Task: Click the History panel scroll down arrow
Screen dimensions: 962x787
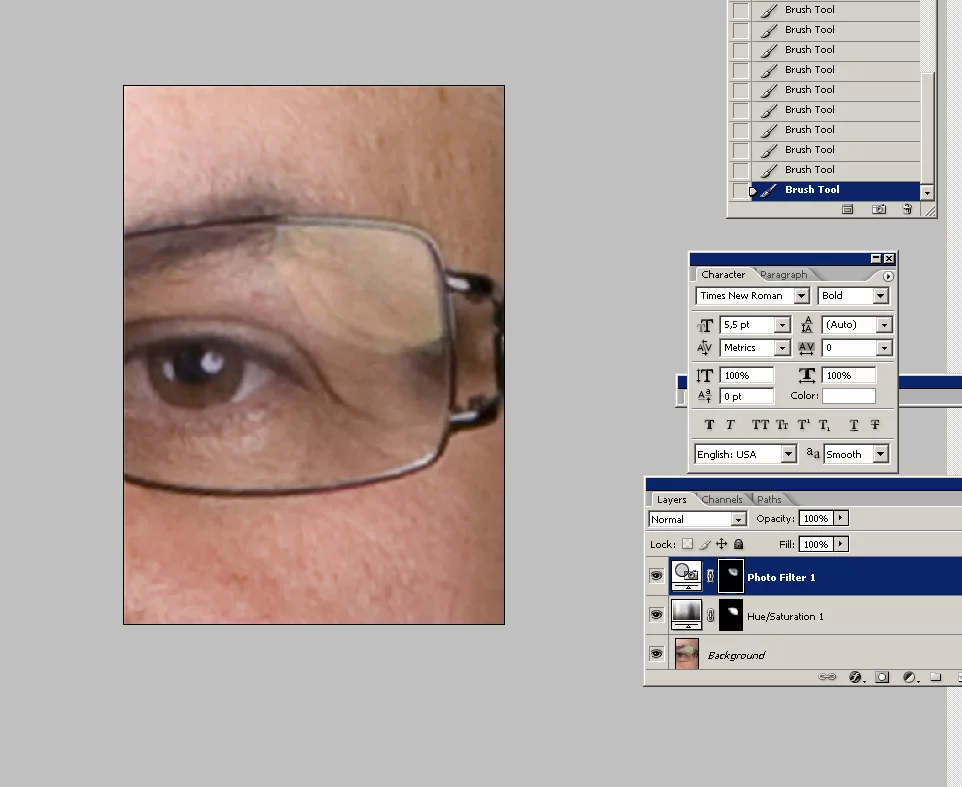Action: coord(927,193)
